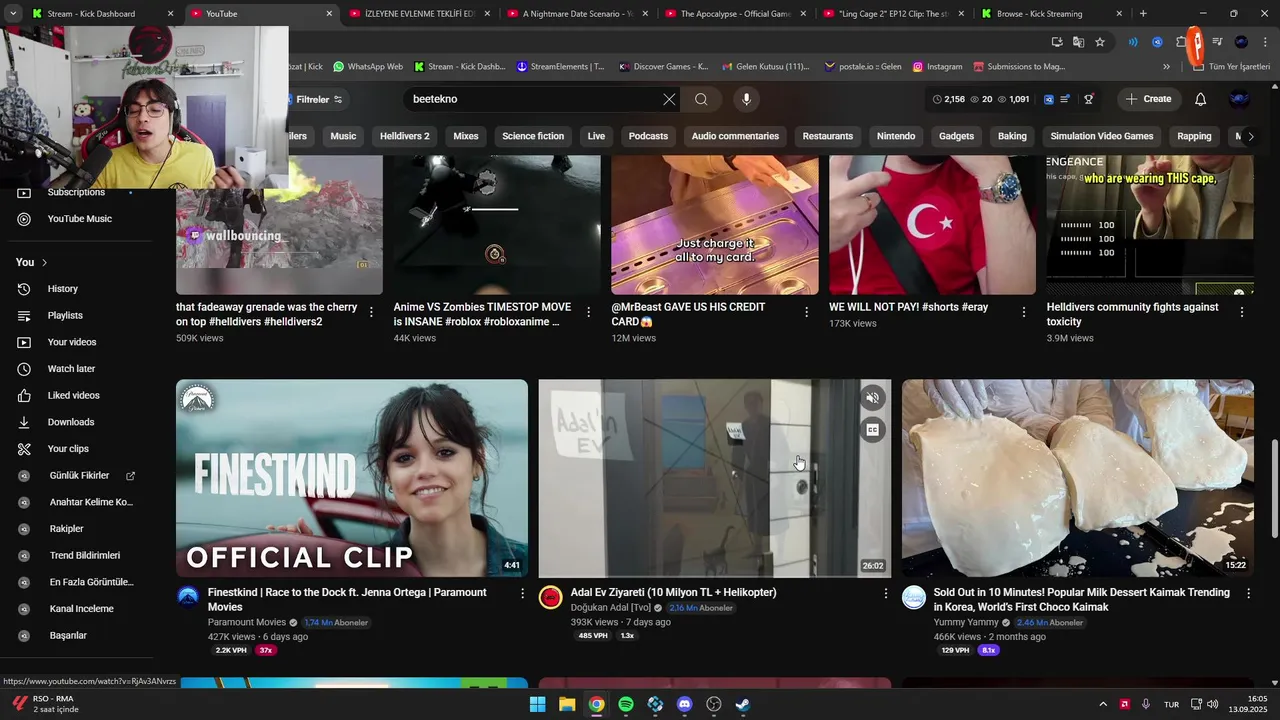Open Chrome media control icon
This screenshot has width=1280, height=720.
pos(1217,42)
